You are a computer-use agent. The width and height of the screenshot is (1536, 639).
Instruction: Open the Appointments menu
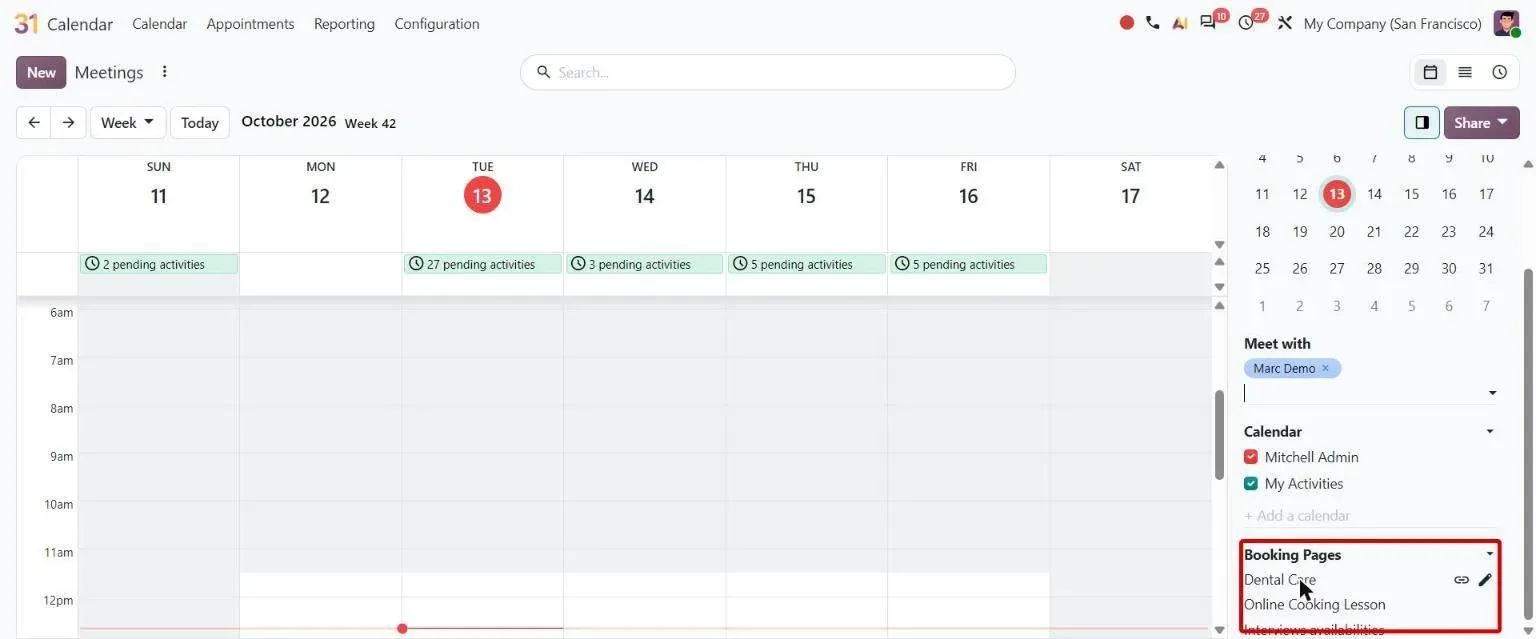pyautogui.click(x=250, y=23)
